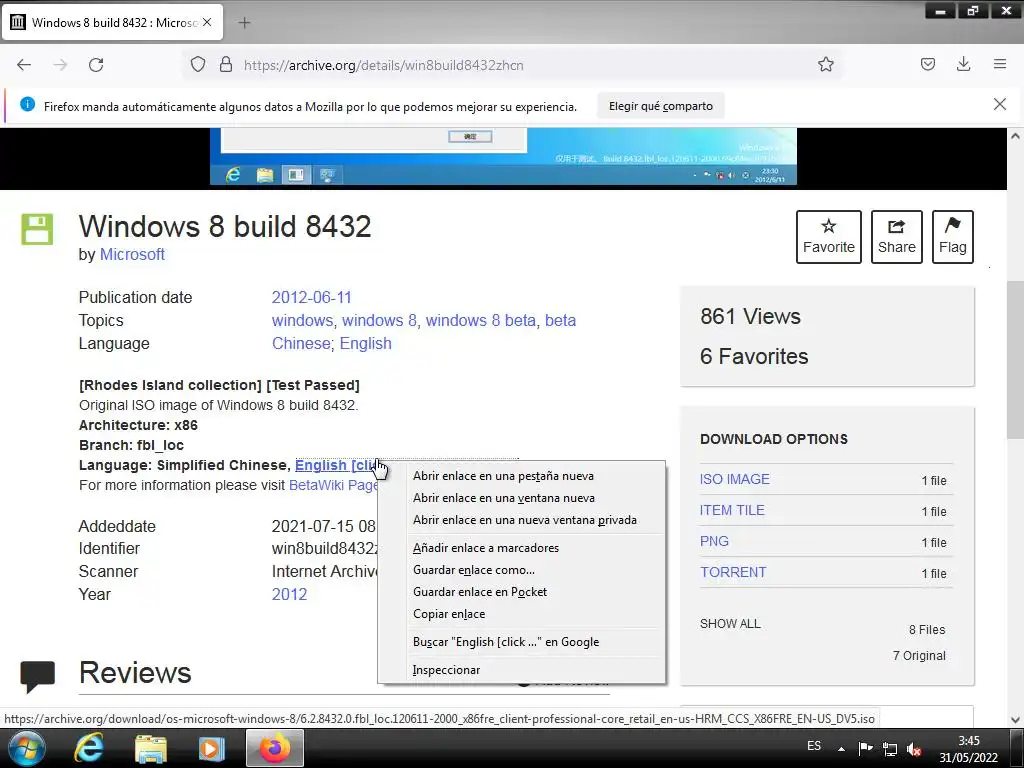Save page to Pocket toolbar icon
Viewport: 1024px width, 768px height.
click(928, 65)
